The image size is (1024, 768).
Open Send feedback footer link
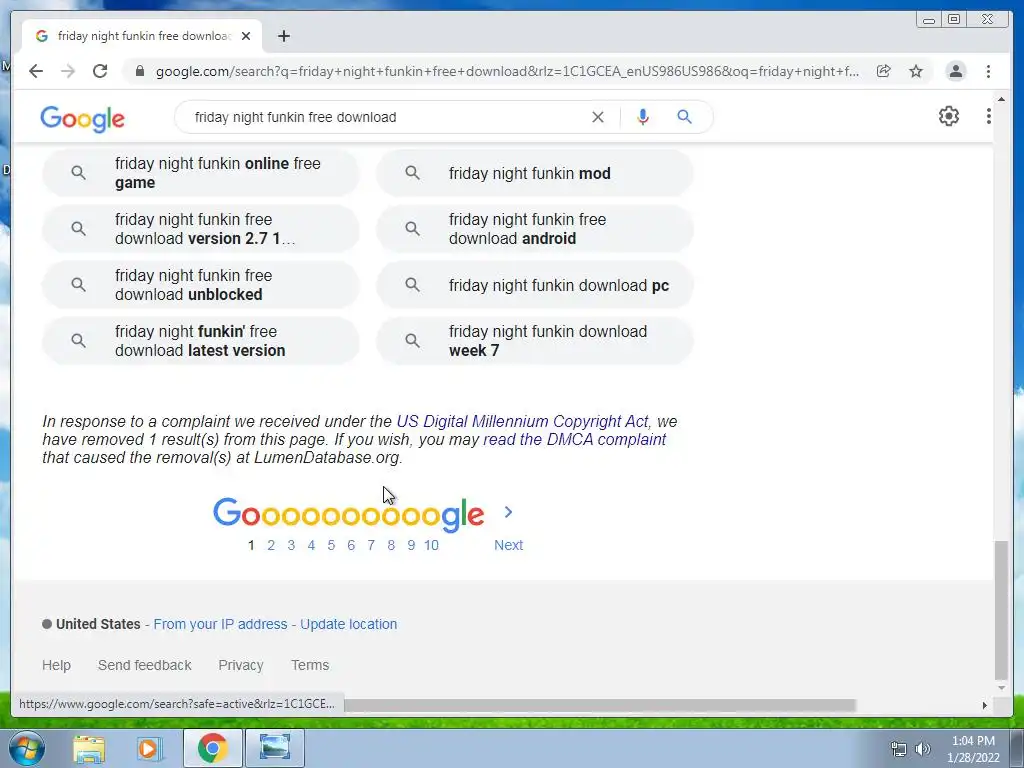tap(144, 665)
